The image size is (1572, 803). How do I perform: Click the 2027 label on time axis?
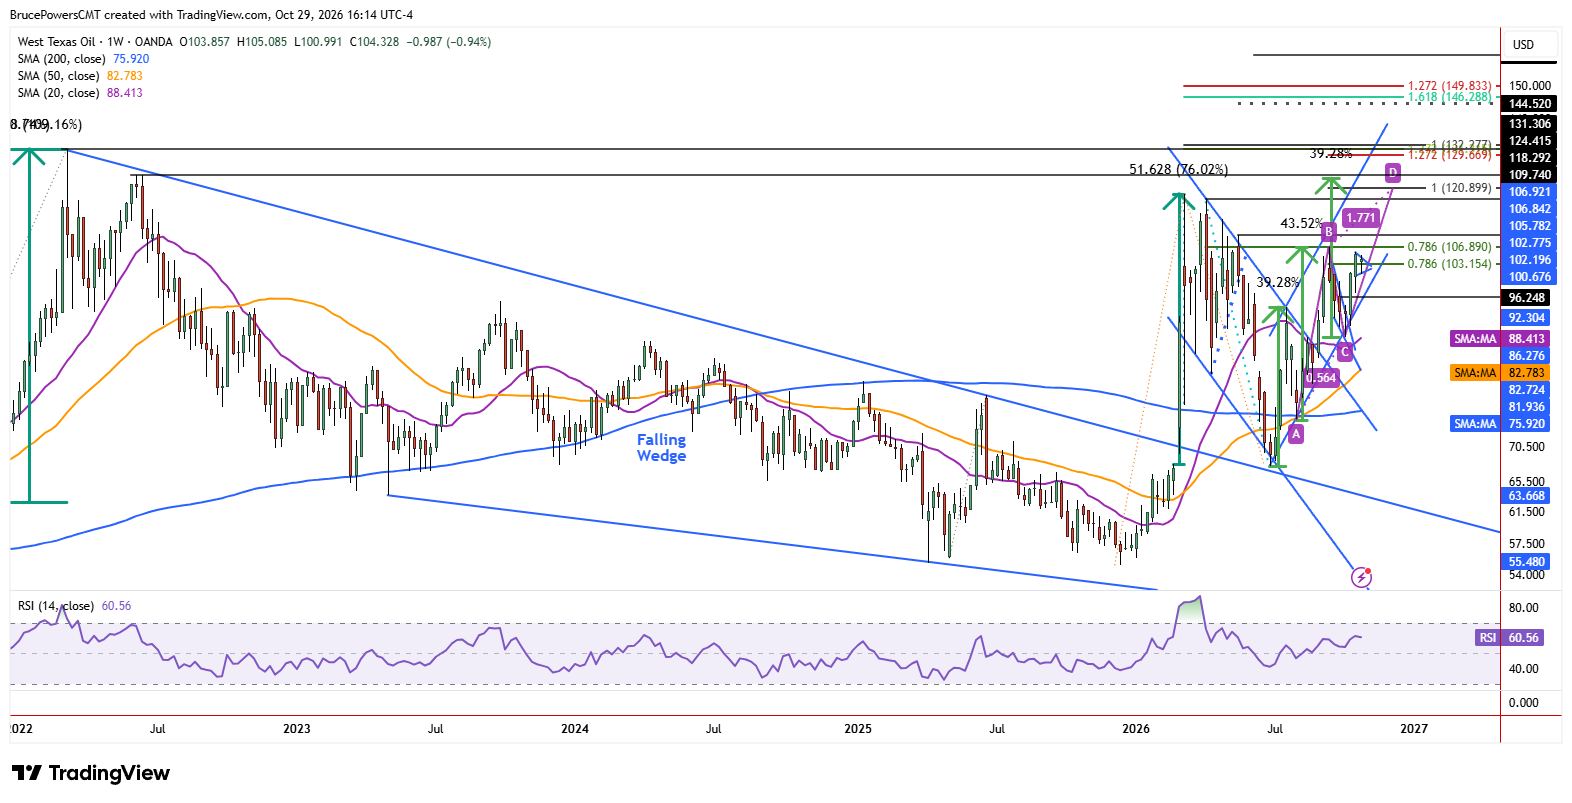point(1414,729)
